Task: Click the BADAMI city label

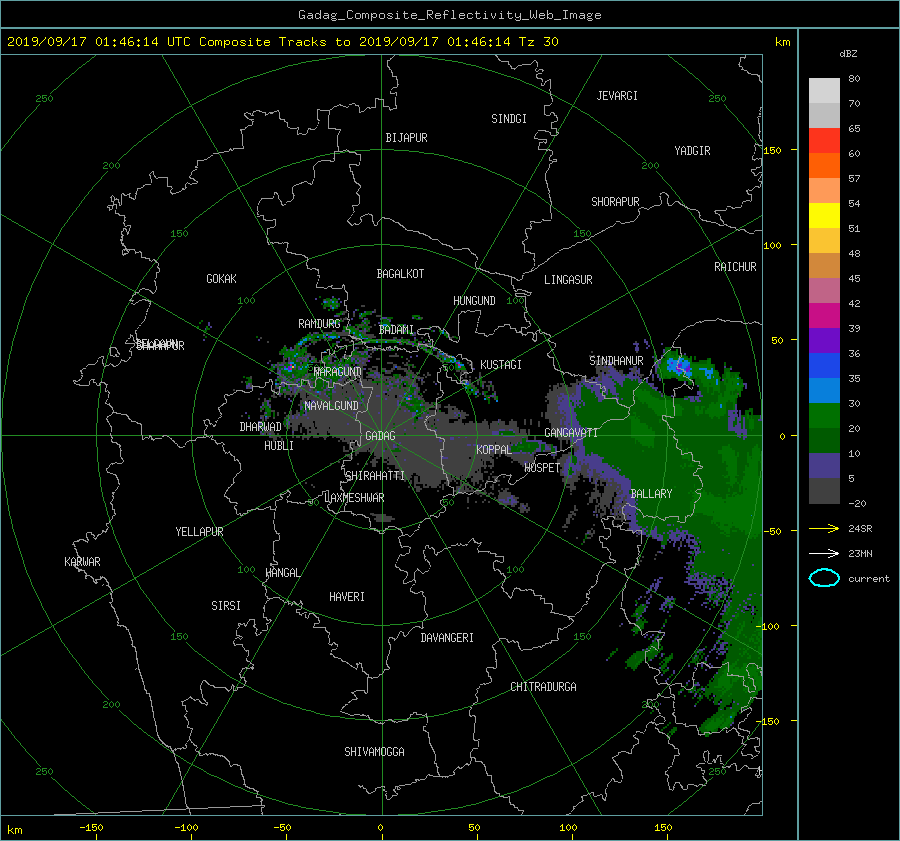Action: [396, 330]
